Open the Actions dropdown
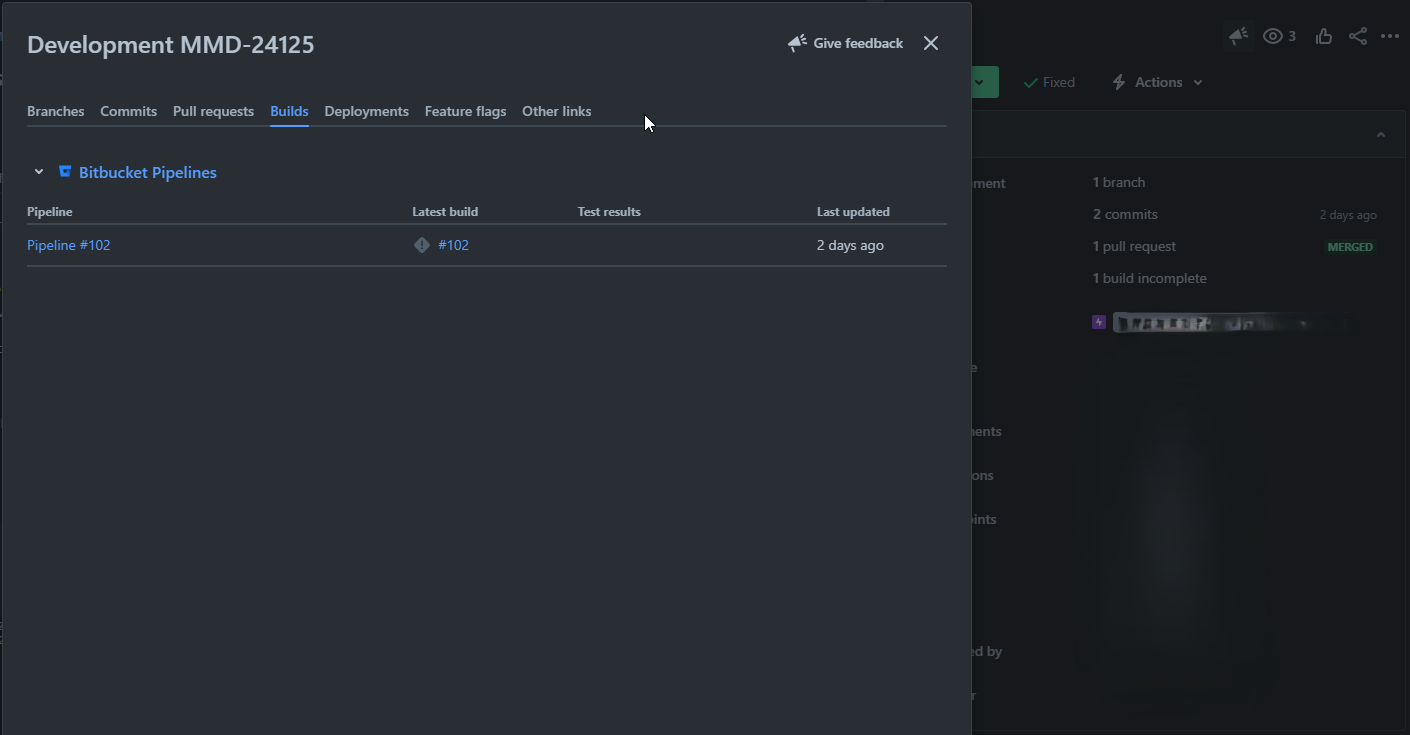1410x735 pixels. (1157, 82)
